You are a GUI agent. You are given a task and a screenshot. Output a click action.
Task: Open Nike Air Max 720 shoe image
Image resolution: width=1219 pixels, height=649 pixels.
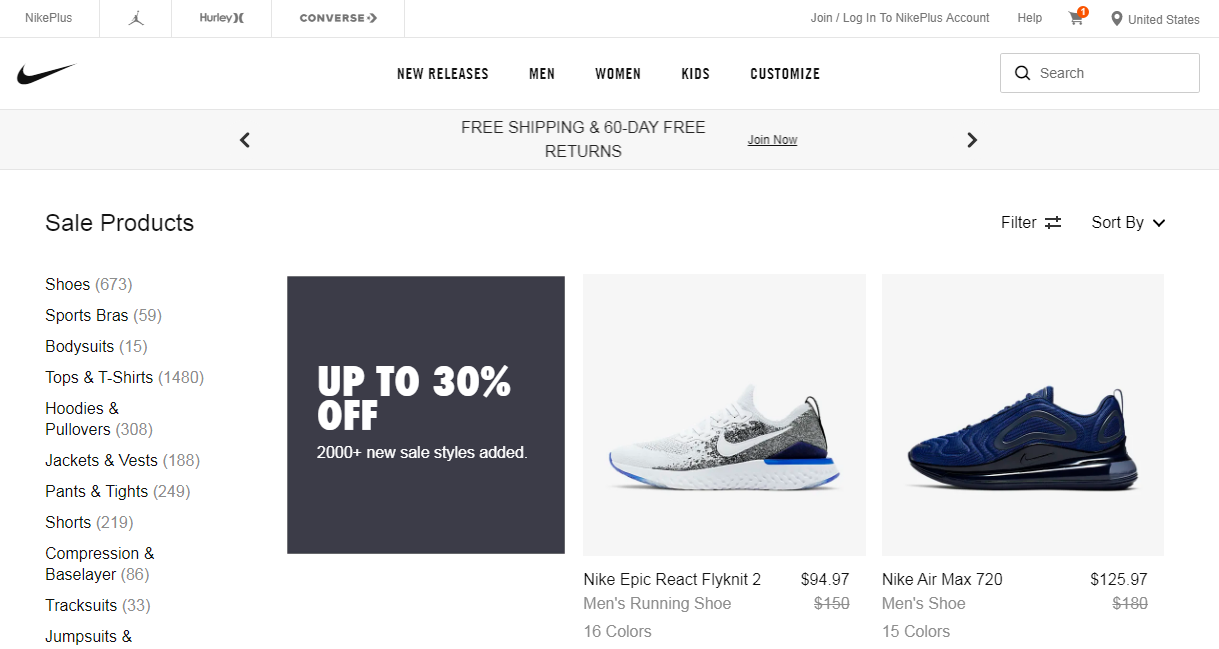click(1023, 415)
